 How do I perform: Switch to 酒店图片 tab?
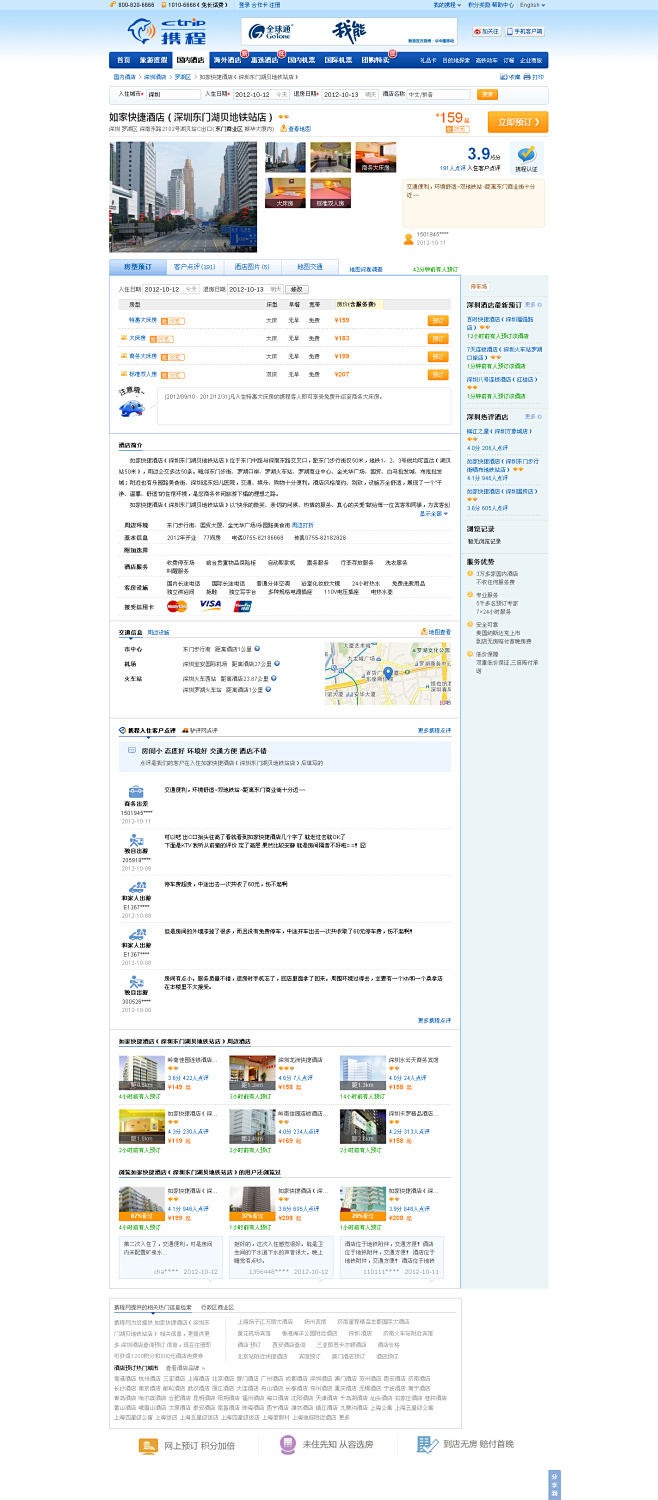coord(252,267)
